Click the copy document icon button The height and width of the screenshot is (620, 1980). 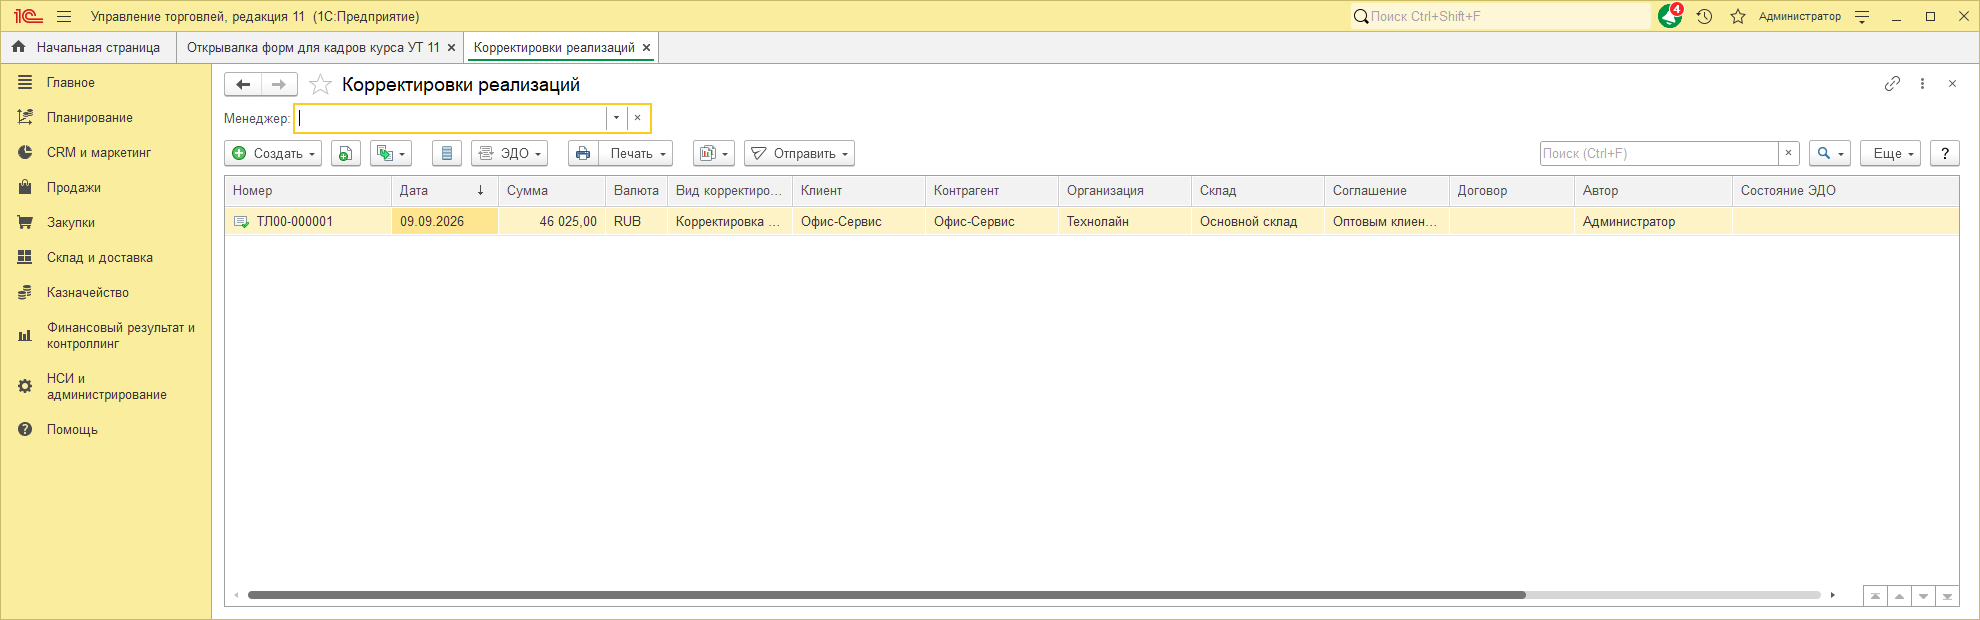point(345,153)
